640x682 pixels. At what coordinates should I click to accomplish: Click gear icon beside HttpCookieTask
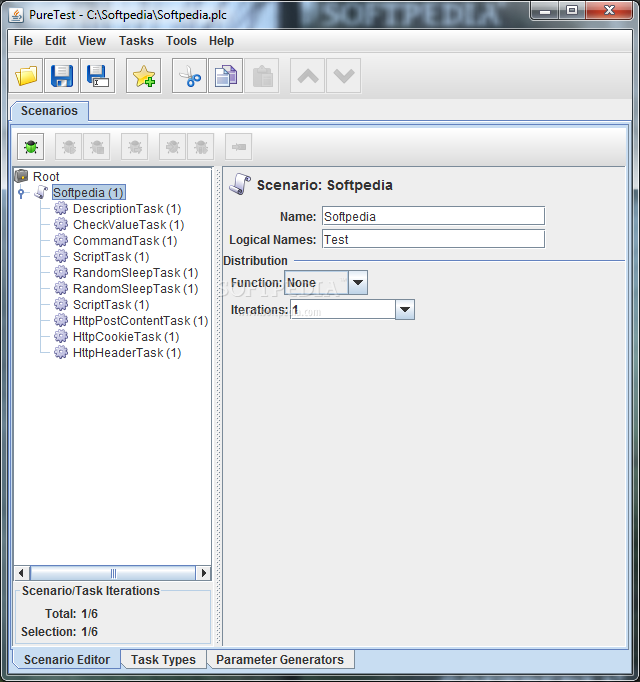pyautogui.click(x=61, y=336)
